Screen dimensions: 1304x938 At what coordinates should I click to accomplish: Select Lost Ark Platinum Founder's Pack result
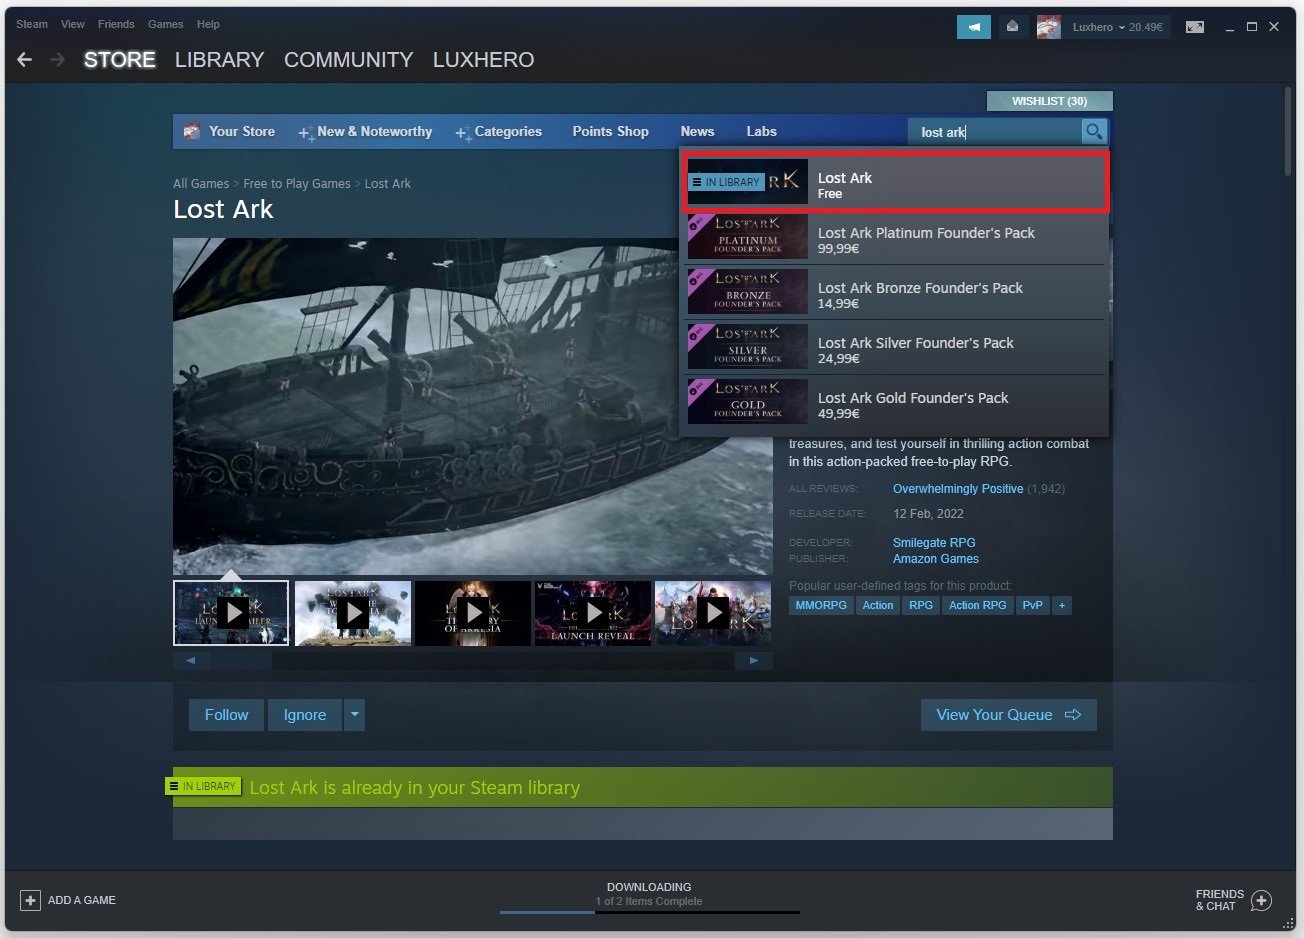click(x=894, y=237)
